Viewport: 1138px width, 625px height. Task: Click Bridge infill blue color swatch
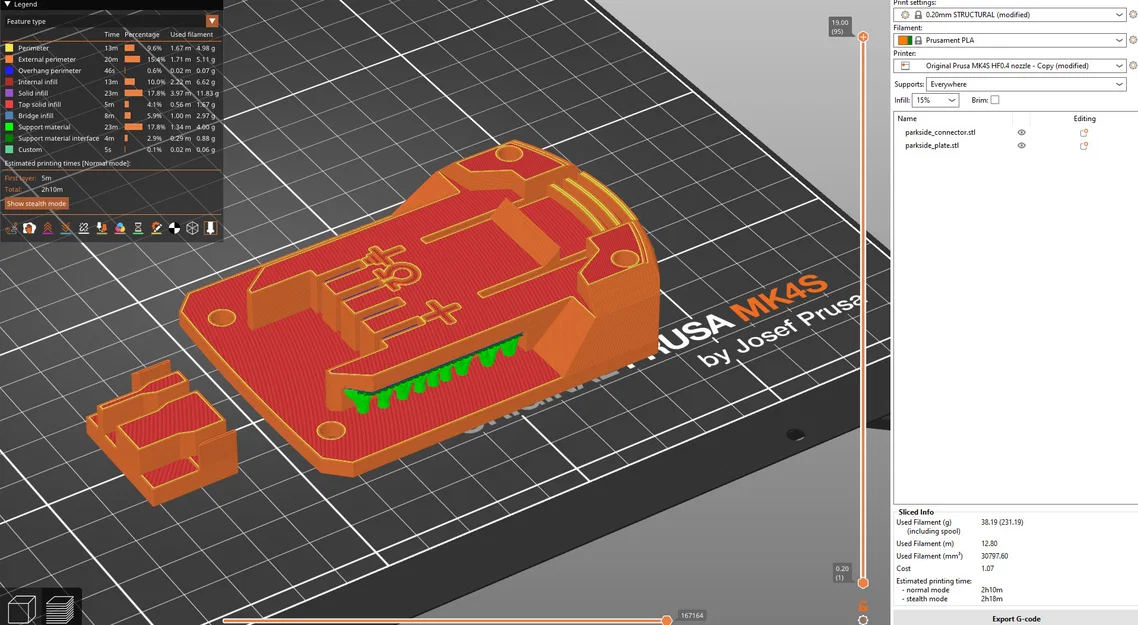9,115
